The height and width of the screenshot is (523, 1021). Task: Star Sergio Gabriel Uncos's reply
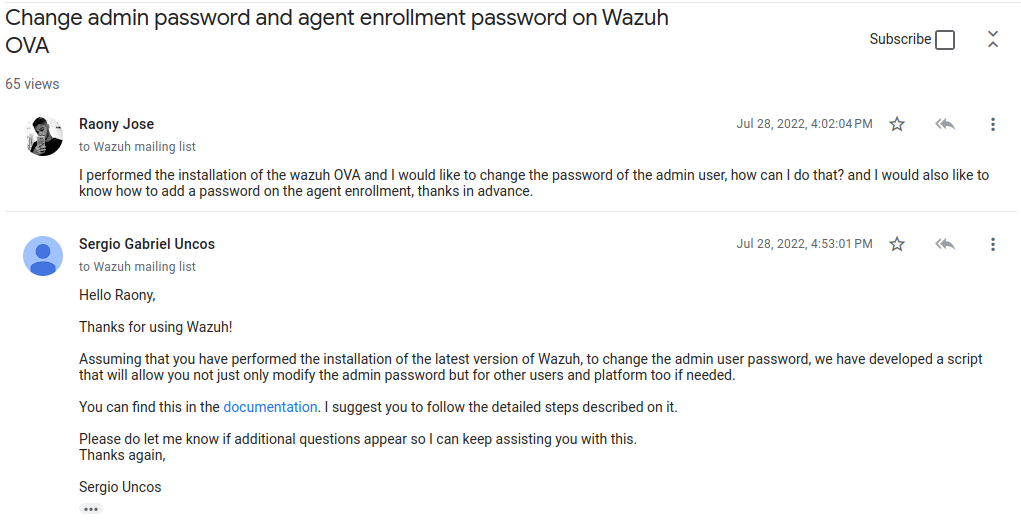pos(897,244)
